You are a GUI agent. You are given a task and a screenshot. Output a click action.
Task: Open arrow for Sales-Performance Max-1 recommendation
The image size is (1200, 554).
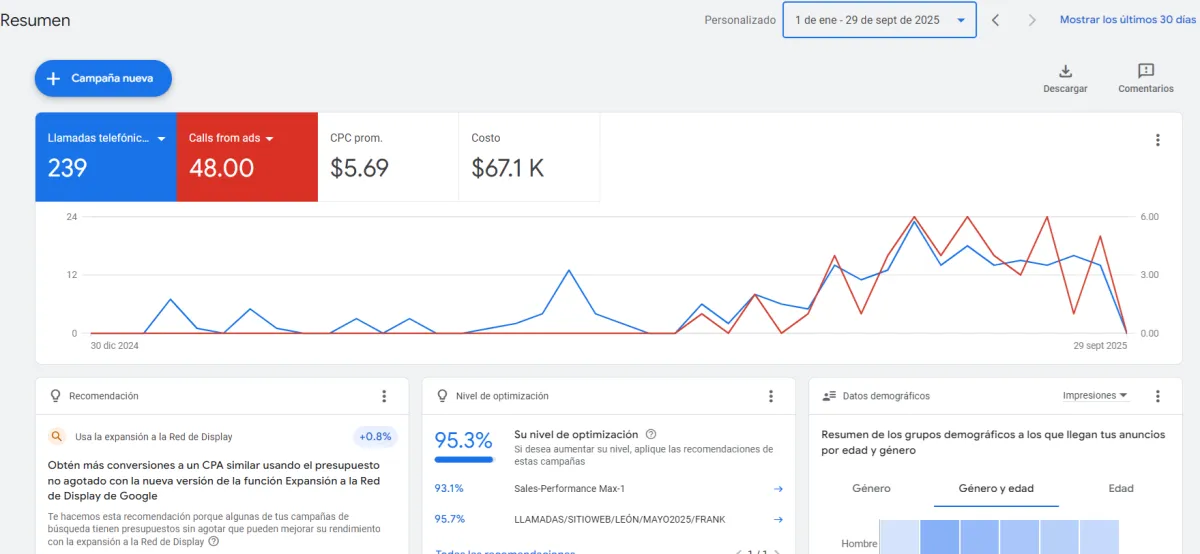pyautogui.click(x=778, y=489)
